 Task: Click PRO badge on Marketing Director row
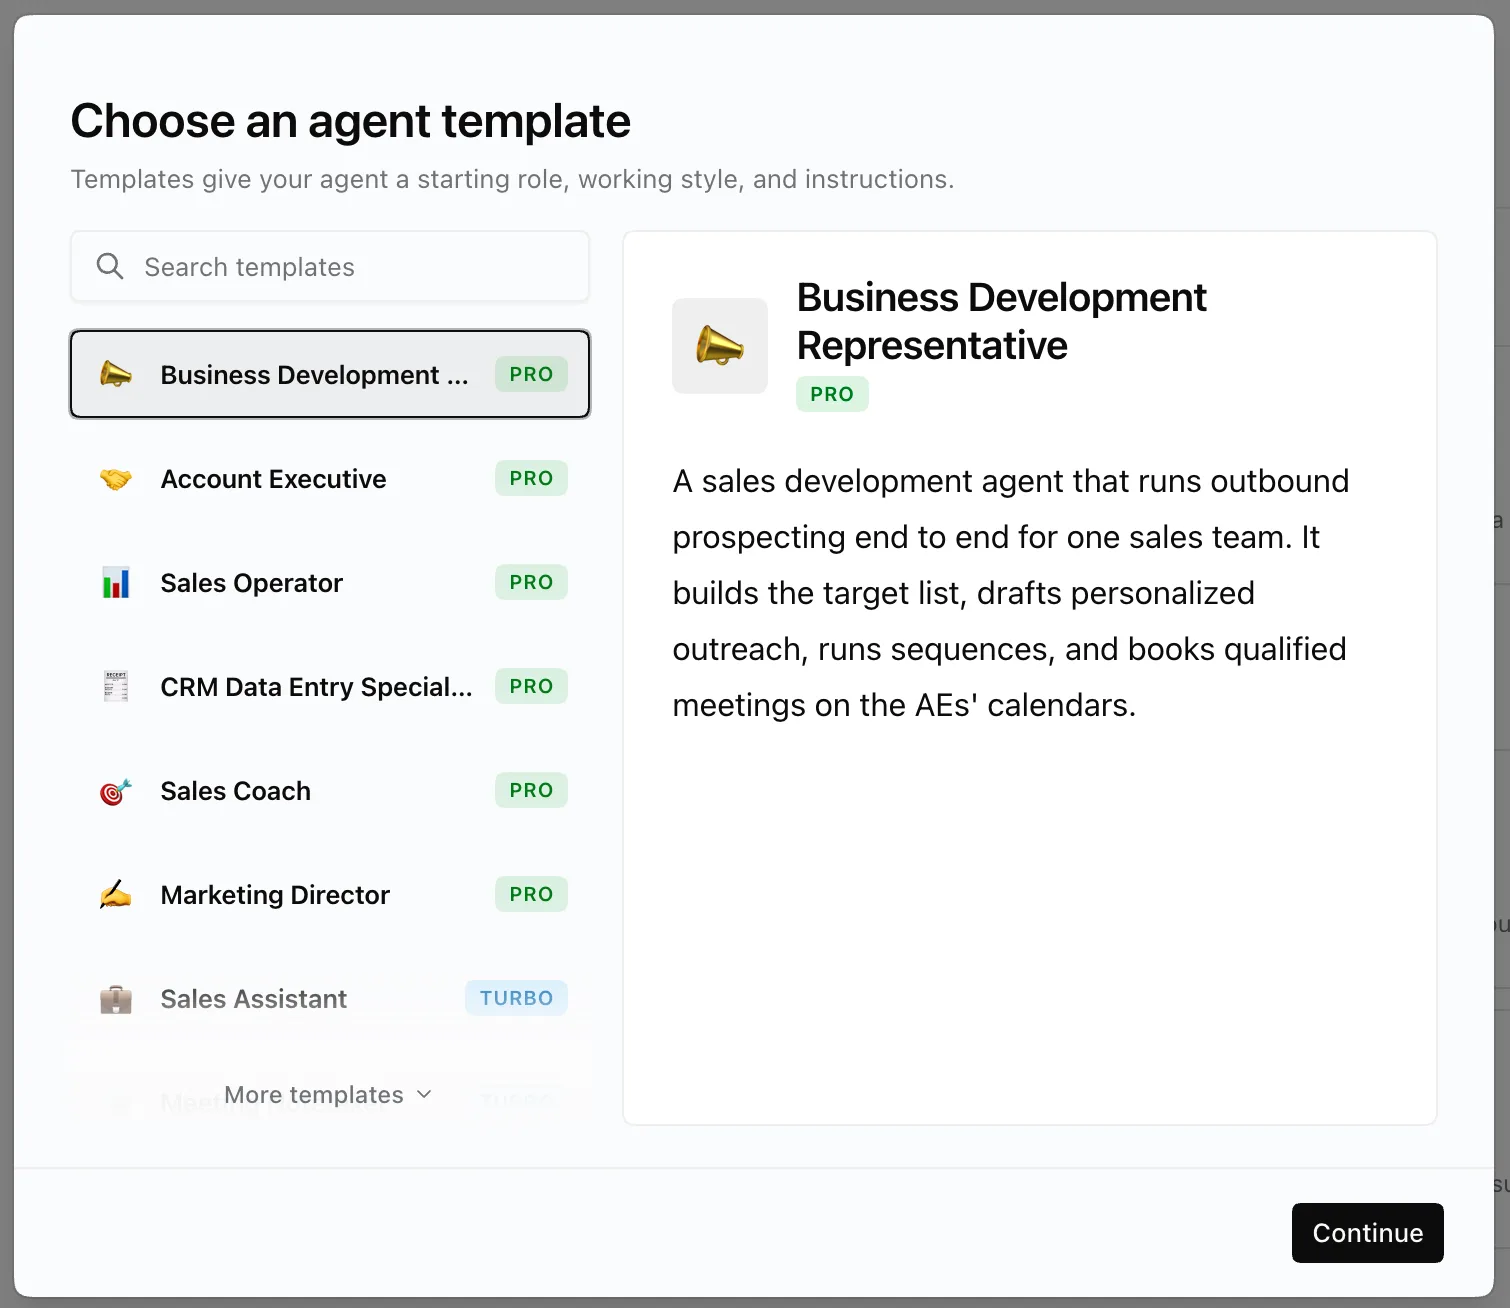pyautogui.click(x=531, y=894)
